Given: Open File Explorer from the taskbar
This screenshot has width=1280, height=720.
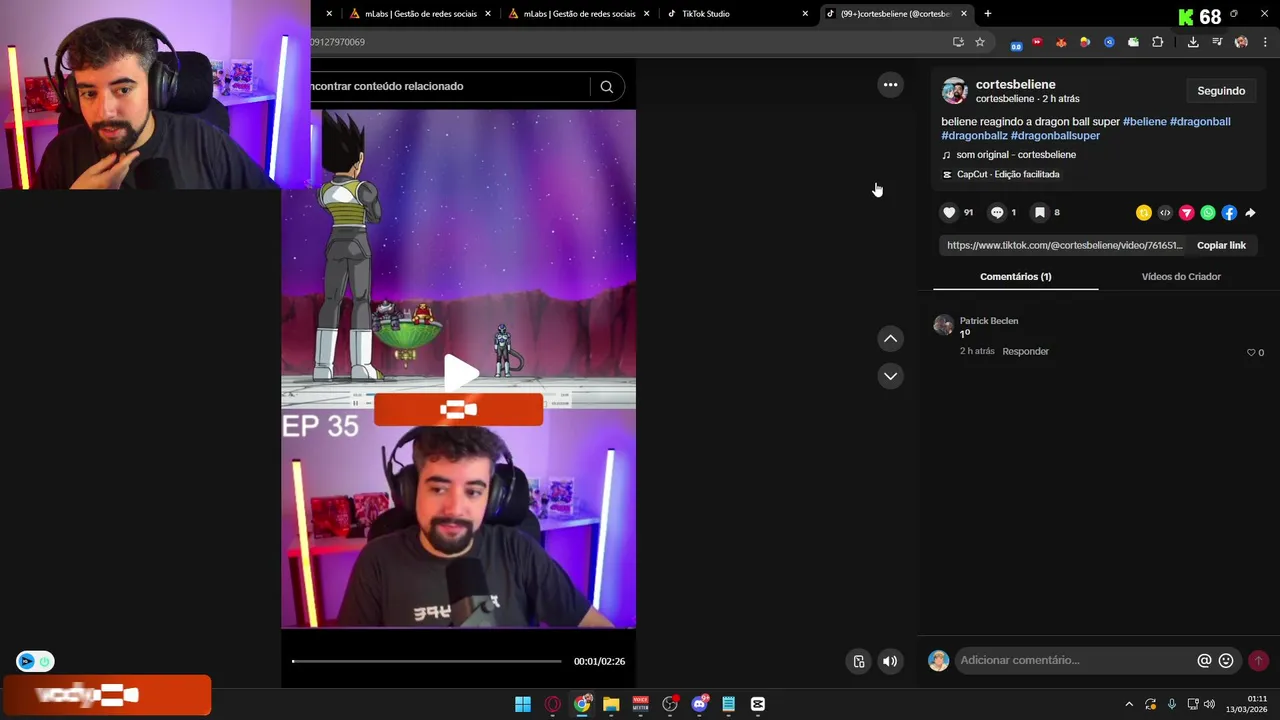Looking at the screenshot, I should [x=611, y=704].
